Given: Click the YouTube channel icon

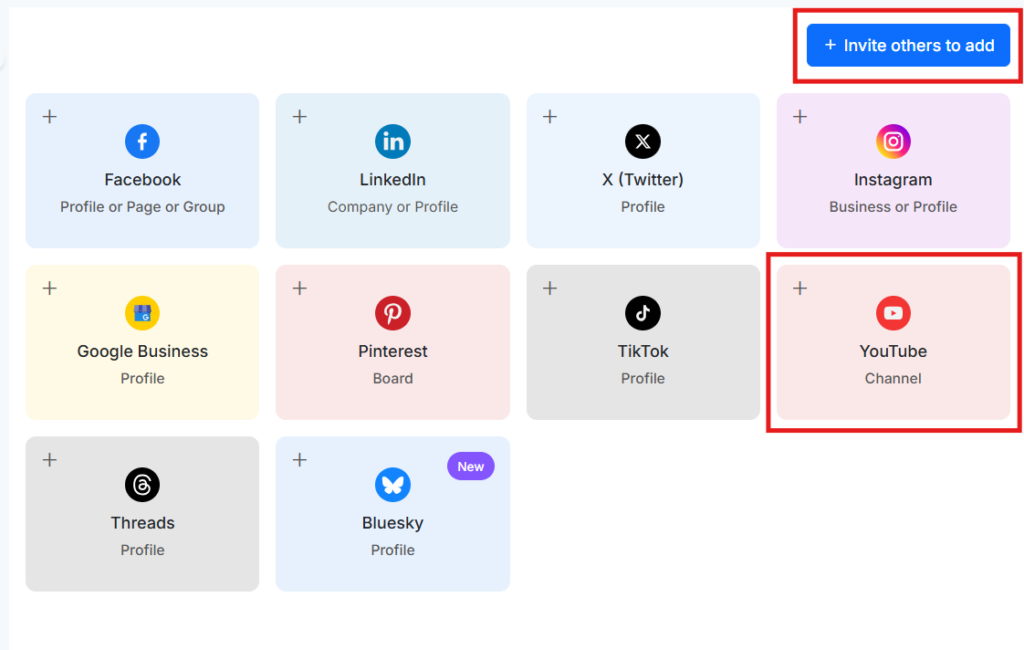Looking at the screenshot, I should pyautogui.click(x=893, y=313).
